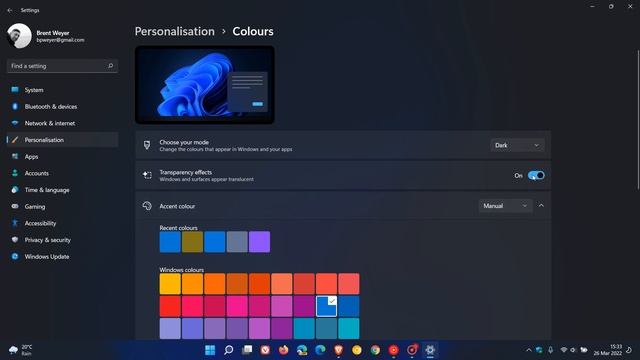Open the Windows Start menu
This screenshot has width=640, height=360.
tap(210, 350)
